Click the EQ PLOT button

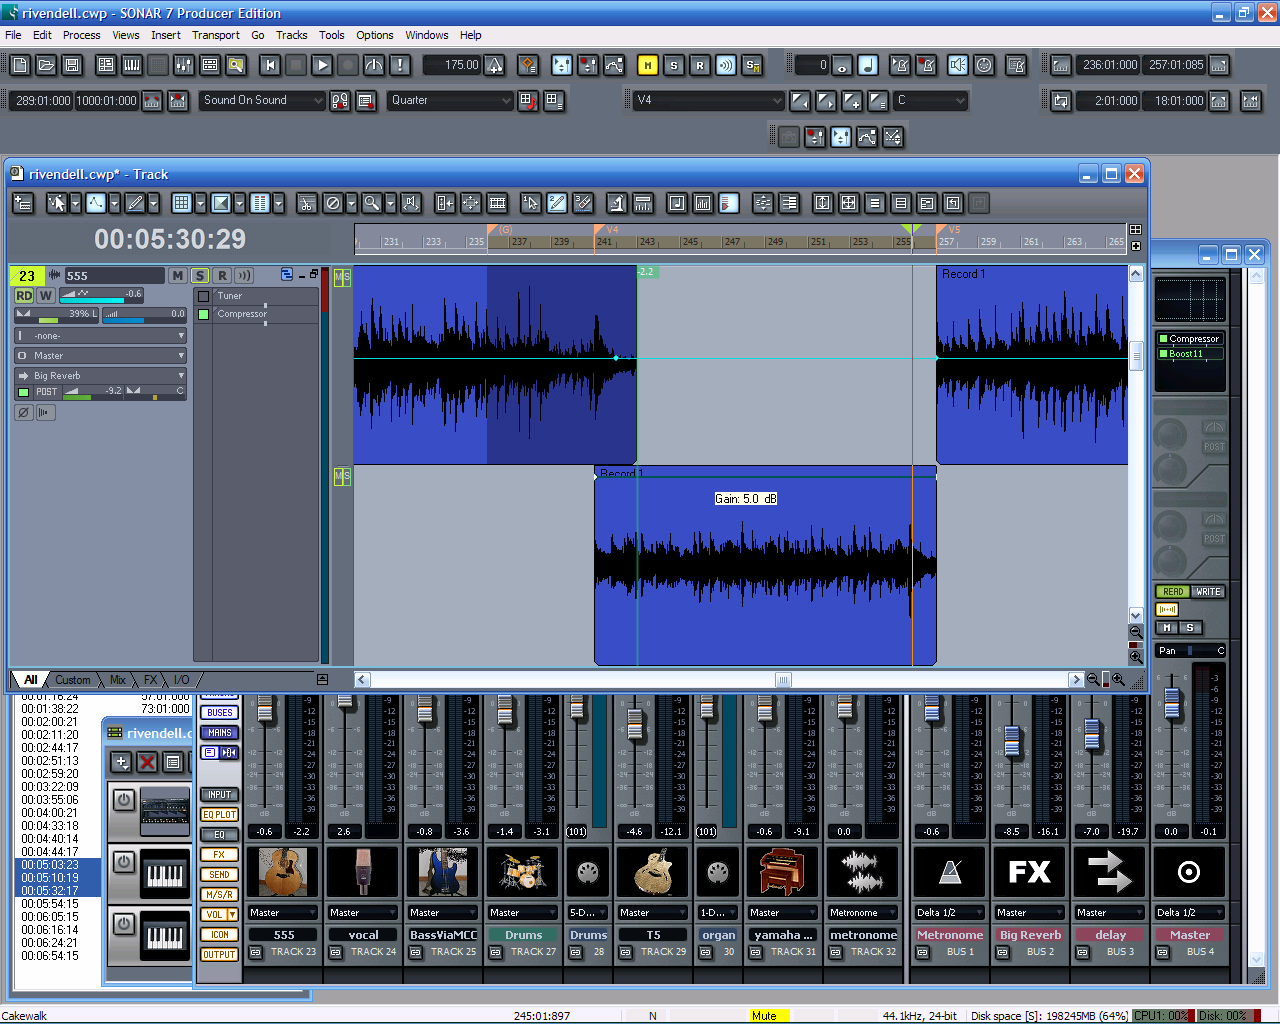(220, 815)
